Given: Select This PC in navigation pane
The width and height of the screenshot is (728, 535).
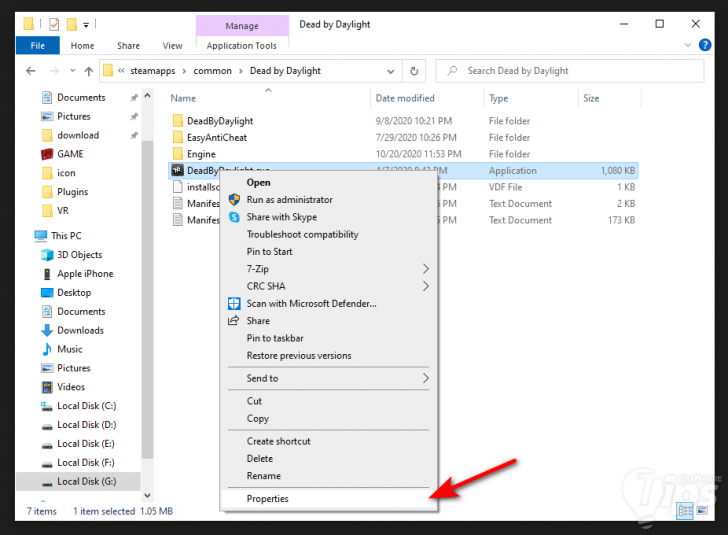Looking at the screenshot, I should 66,235.
